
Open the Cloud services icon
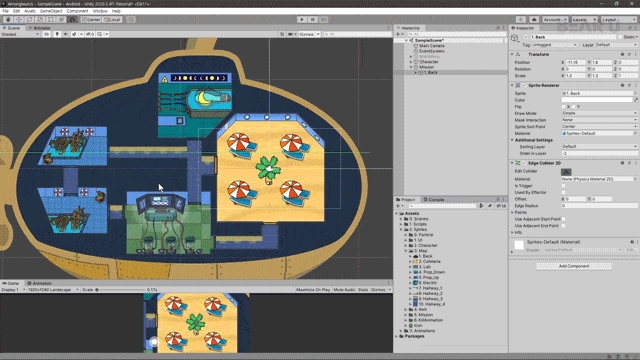click(534, 20)
